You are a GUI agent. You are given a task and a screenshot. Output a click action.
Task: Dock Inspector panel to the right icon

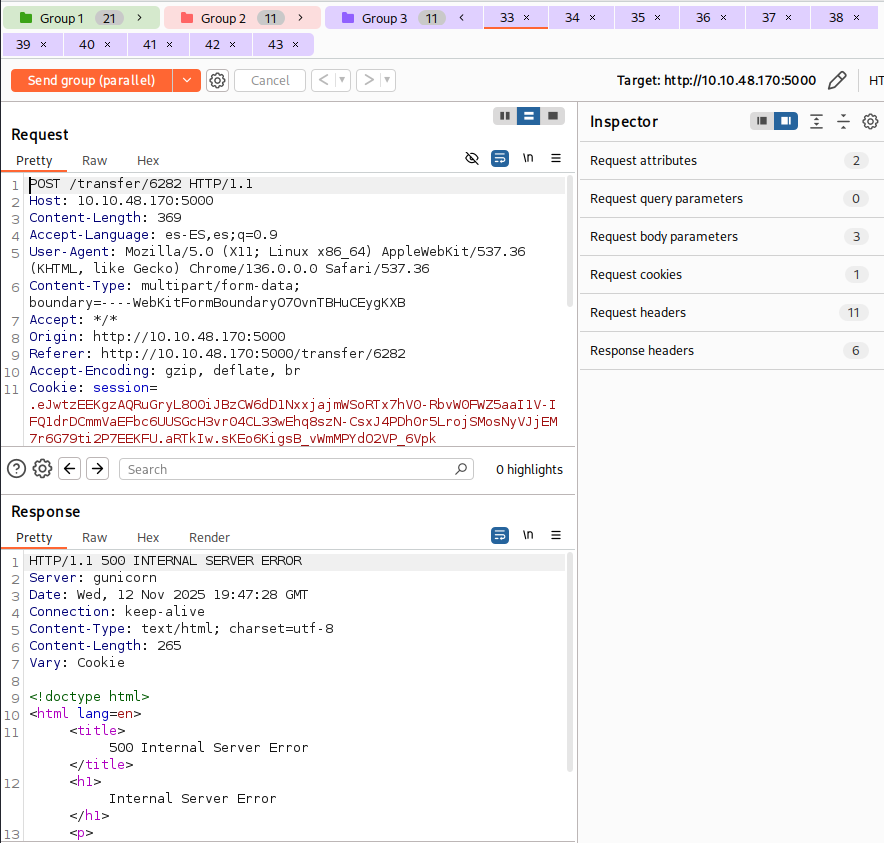[x=786, y=121]
